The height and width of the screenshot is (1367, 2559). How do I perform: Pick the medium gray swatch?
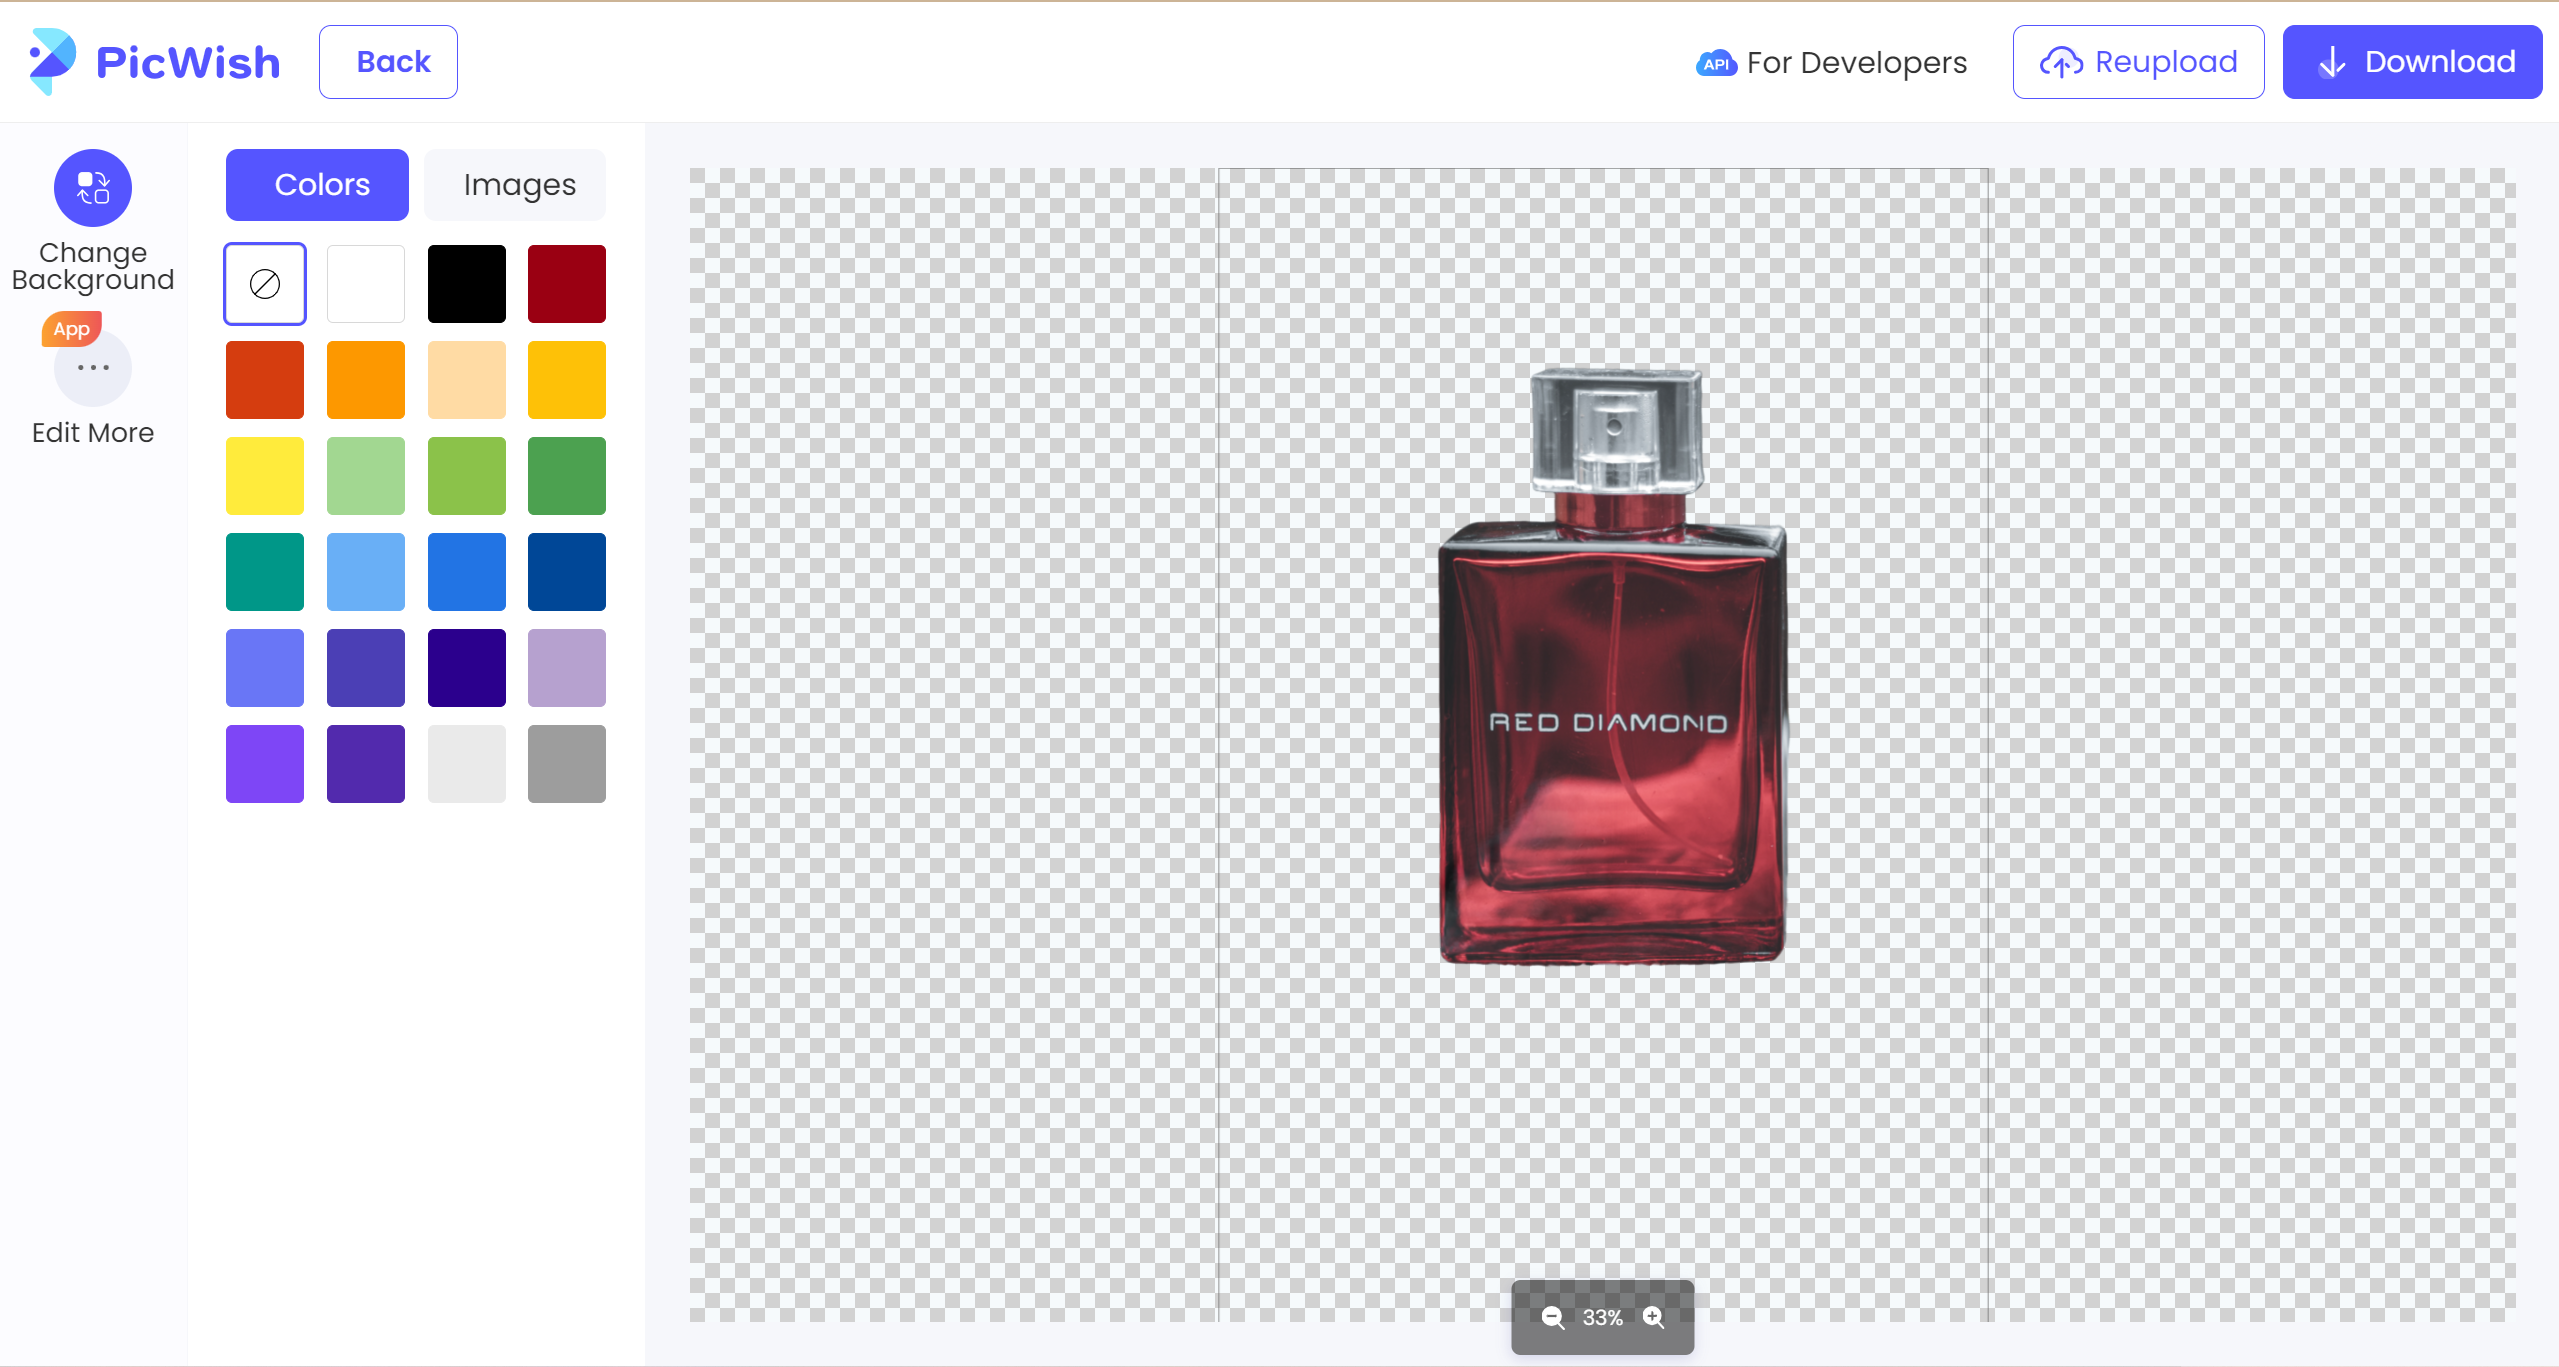pyautogui.click(x=567, y=764)
